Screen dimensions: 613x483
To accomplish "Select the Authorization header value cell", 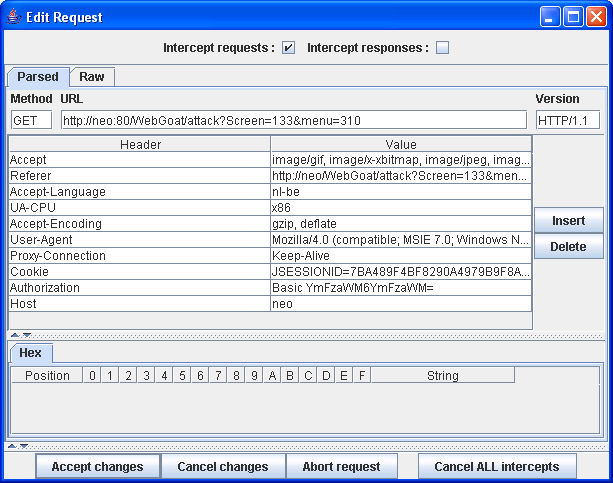I will (400, 288).
